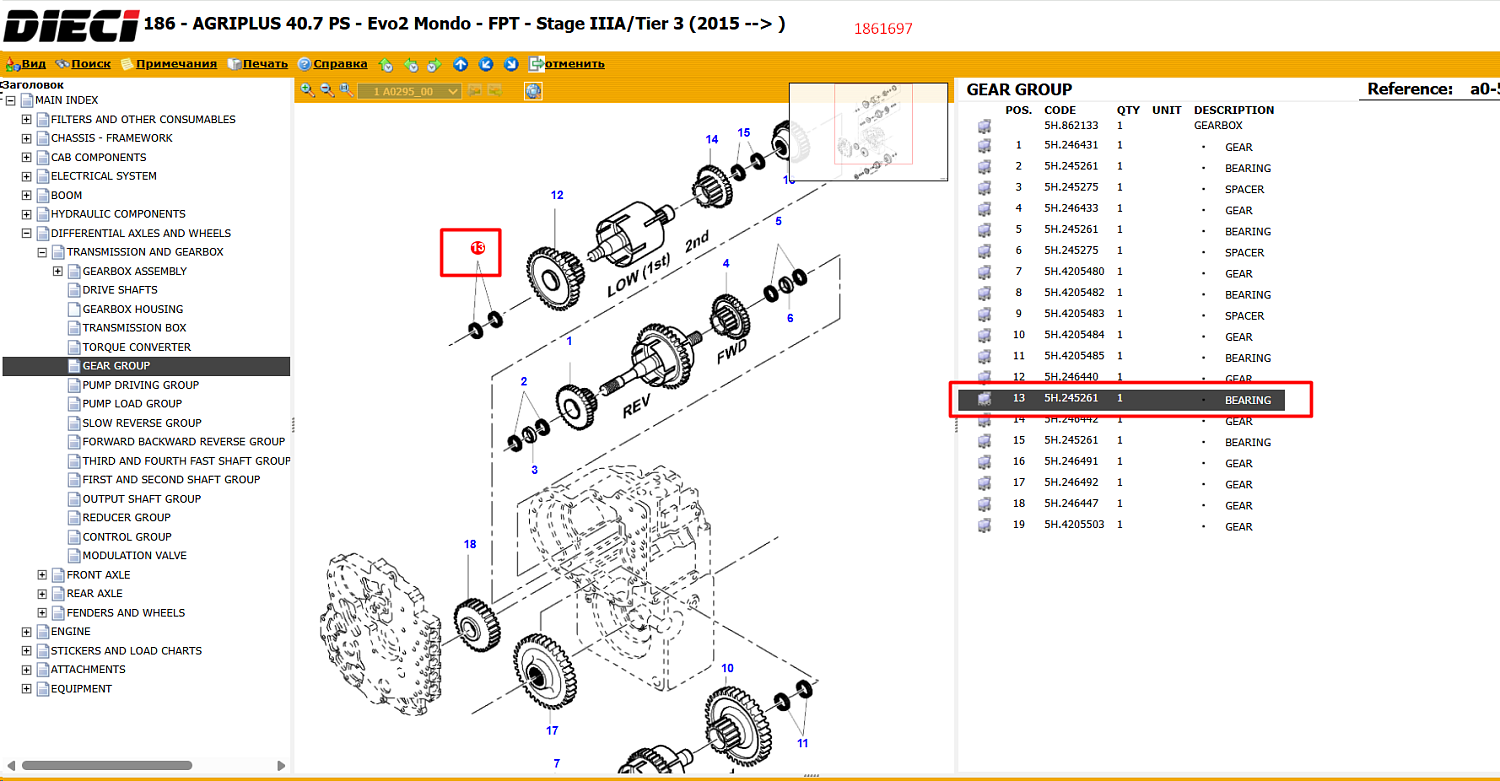Expand the HYDRAULIC COMPONENTS node
The height and width of the screenshot is (781, 1500).
(x=27, y=214)
